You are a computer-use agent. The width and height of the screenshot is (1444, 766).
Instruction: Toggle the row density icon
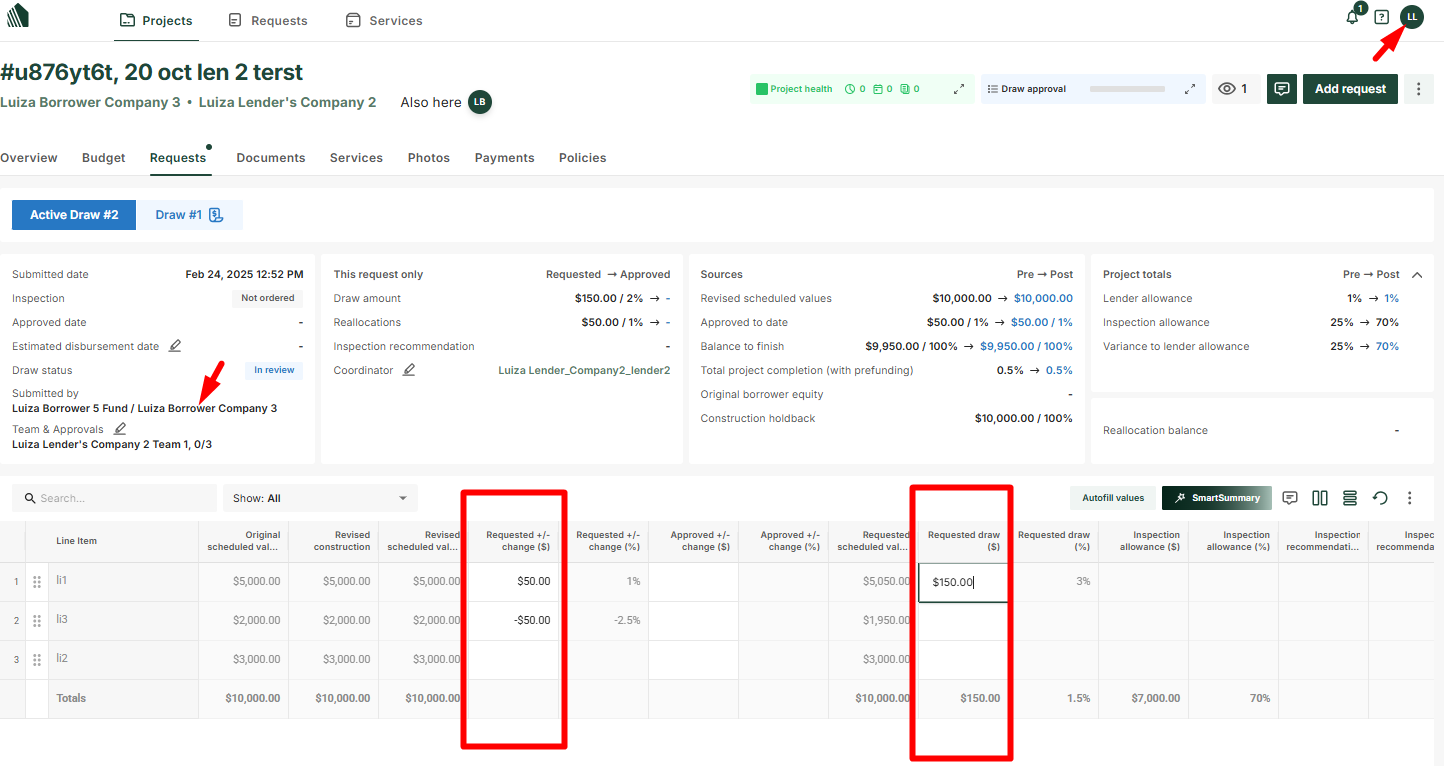tap(1350, 498)
